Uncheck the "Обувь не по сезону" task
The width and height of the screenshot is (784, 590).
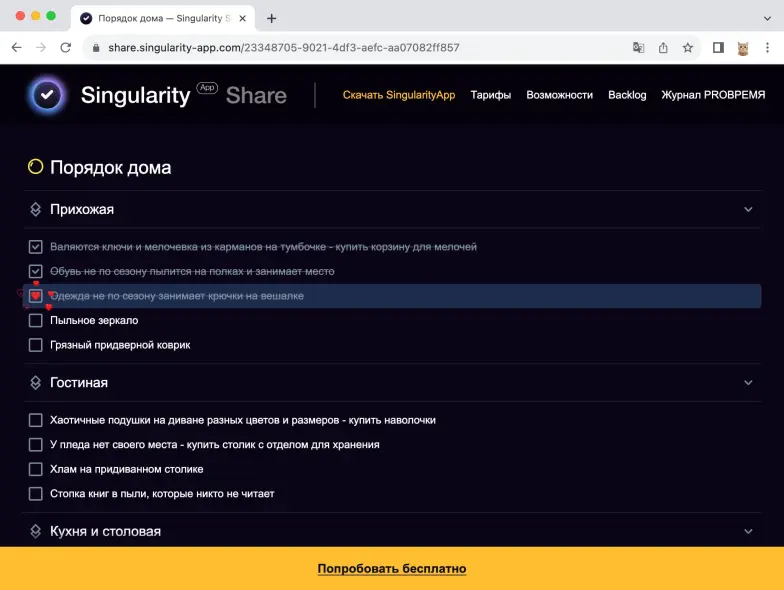point(36,271)
